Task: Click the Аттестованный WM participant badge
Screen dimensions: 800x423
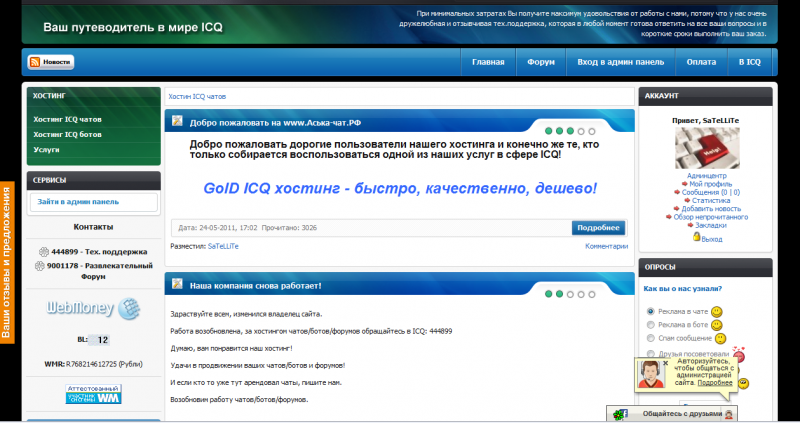Action: click(x=93, y=394)
